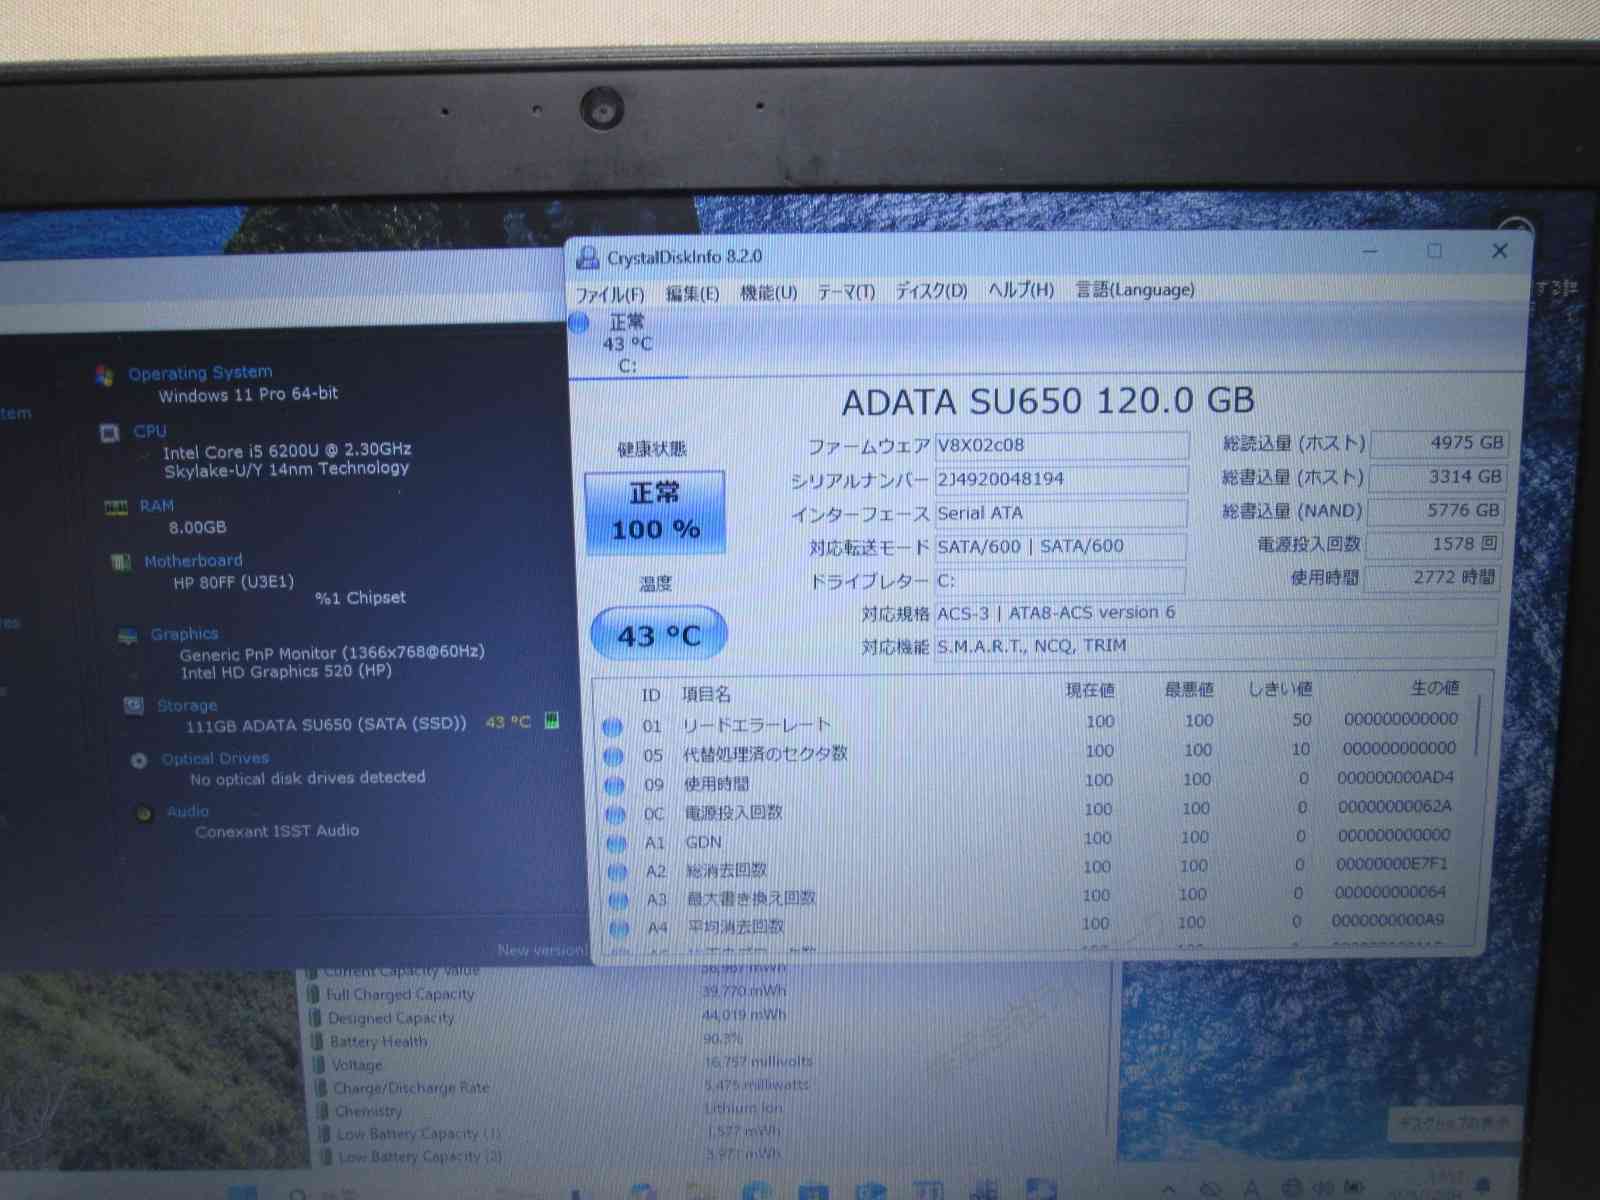Viewport: 1600px width, 1200px height.
Task: Select the C: drive blue status circle
Action: [579, 322]
